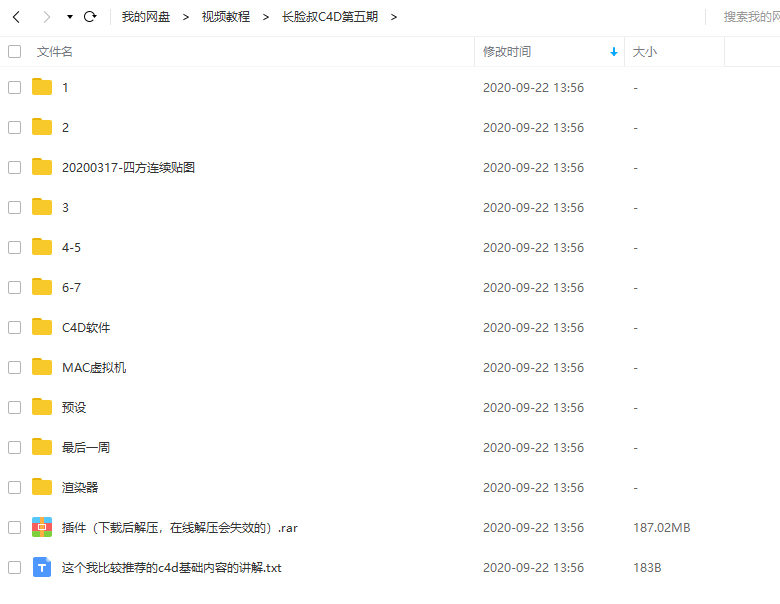Click the 183B size value
The image size is (780, 604).
(x=647, y=568)
